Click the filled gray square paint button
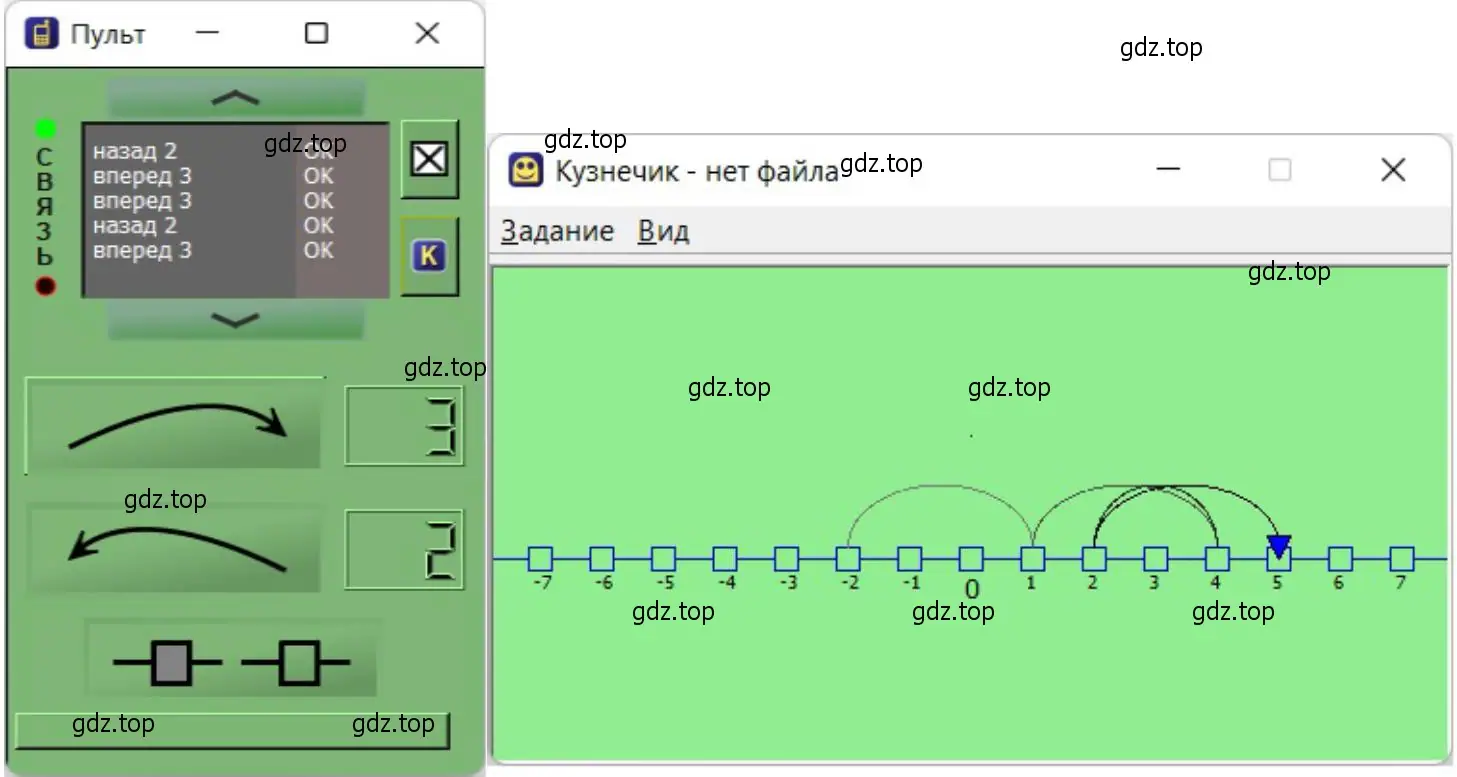The width and height of the screenshot is (1457, 777). [170, 663]
